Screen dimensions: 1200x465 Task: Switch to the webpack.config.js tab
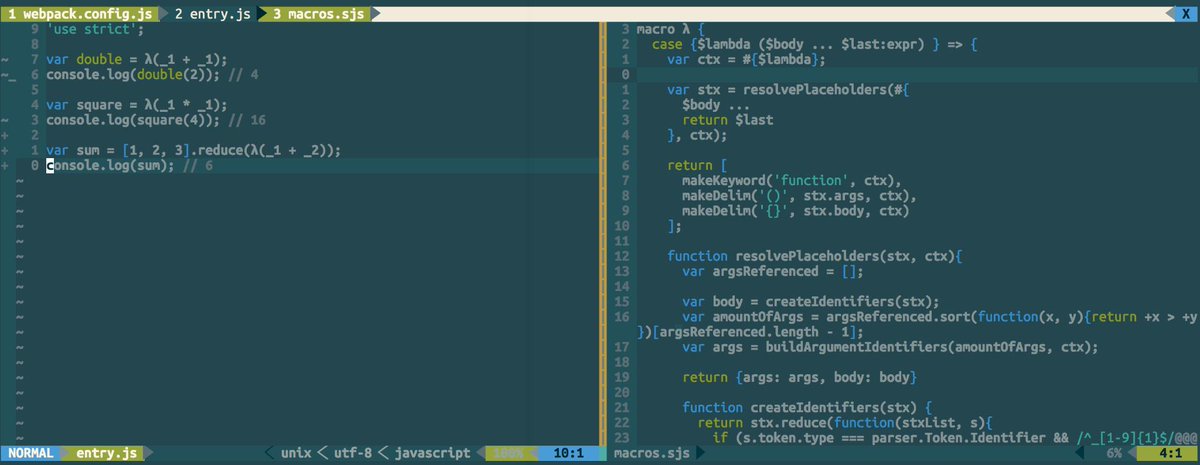click(79, 15)
